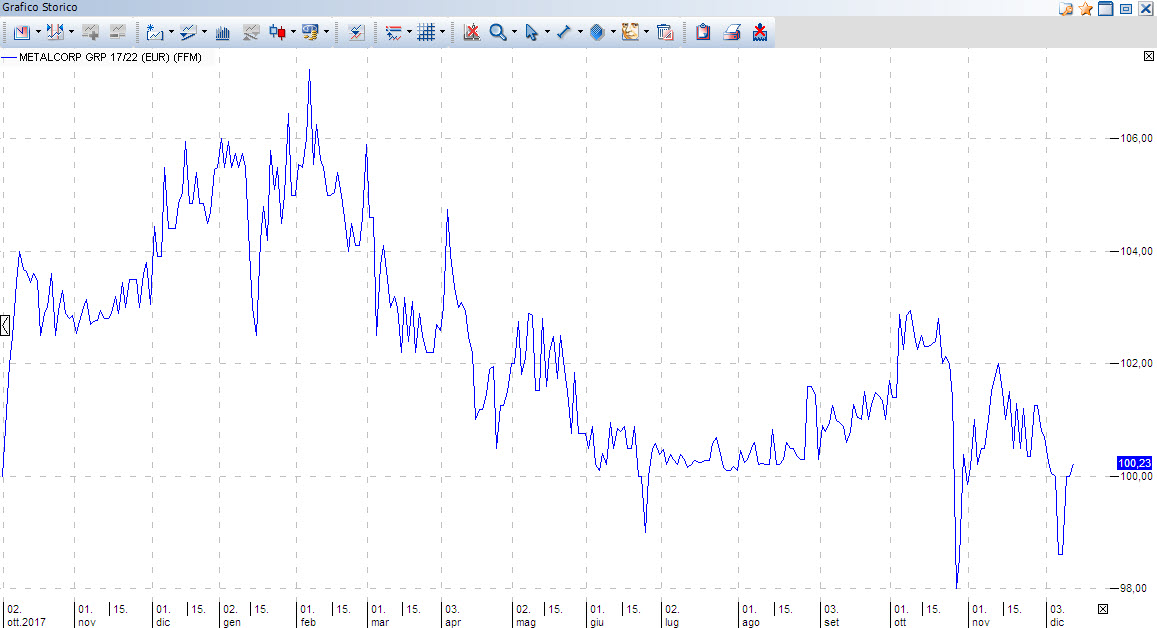
Task: Open the candlestick chart type dropdown arrow
Action: pyautogui.click(x=294, y=32)
